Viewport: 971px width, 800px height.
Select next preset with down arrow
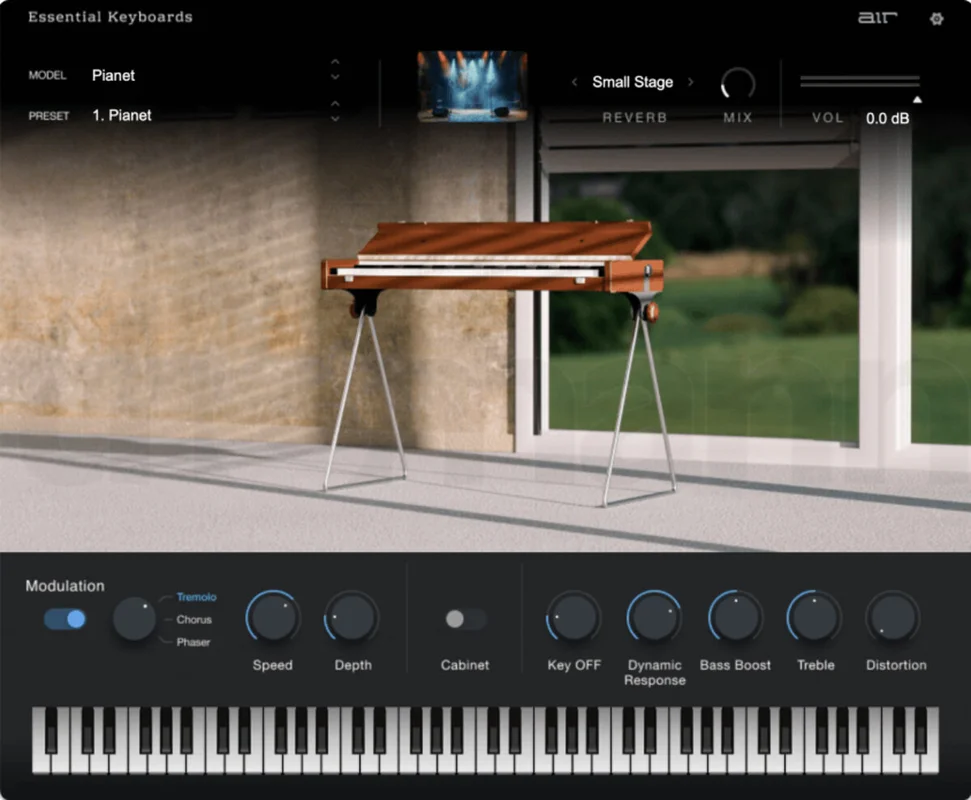335,118
